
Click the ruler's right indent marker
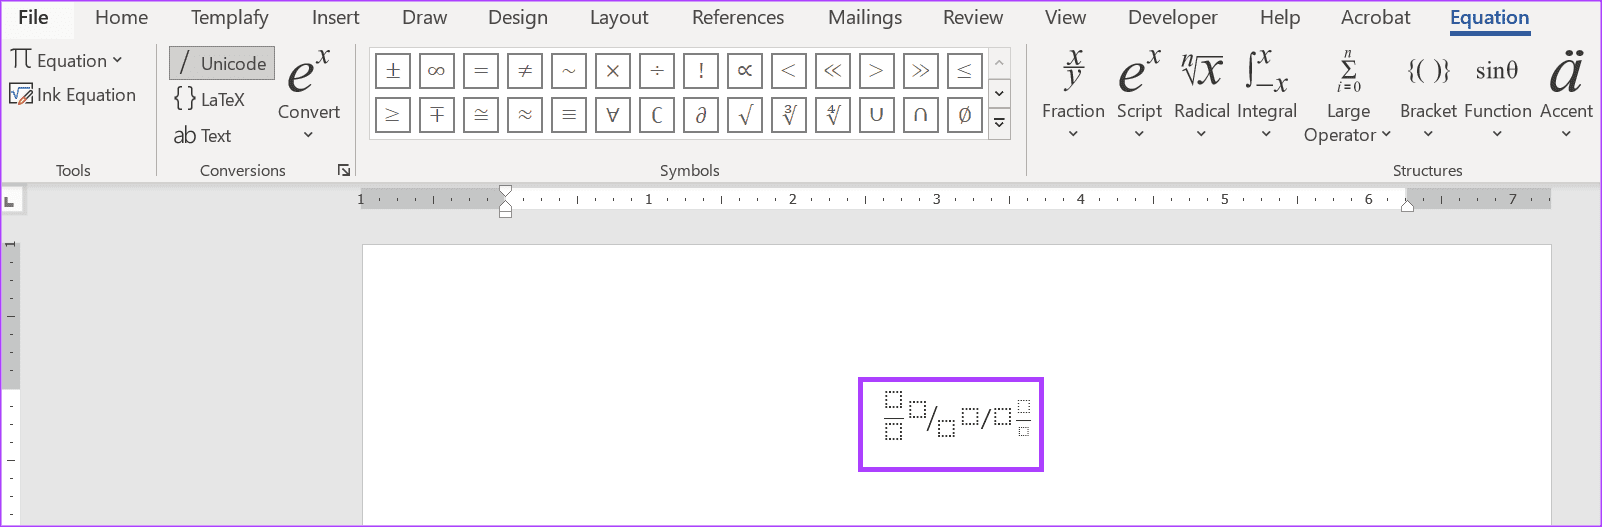click(1407, 206)
